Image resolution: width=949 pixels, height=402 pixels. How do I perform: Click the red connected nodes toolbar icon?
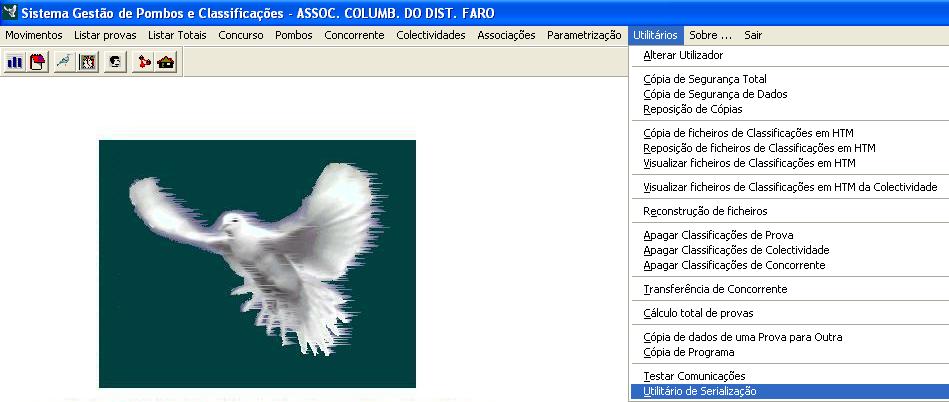144,62
